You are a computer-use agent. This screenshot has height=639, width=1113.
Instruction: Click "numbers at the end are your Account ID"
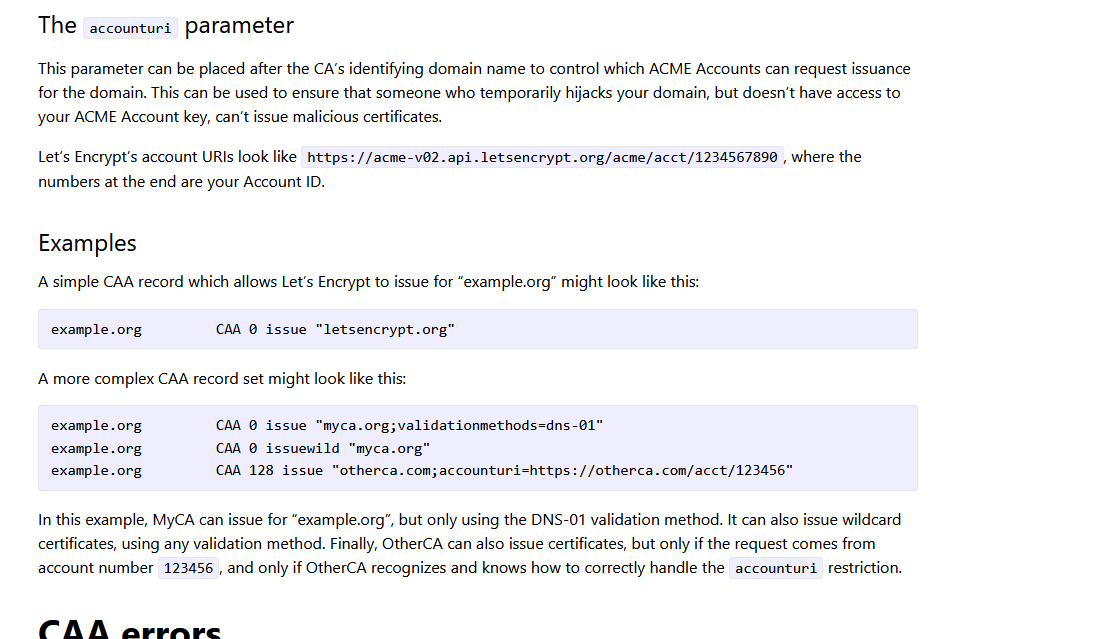pyautogui.click(x=181, y=182)
